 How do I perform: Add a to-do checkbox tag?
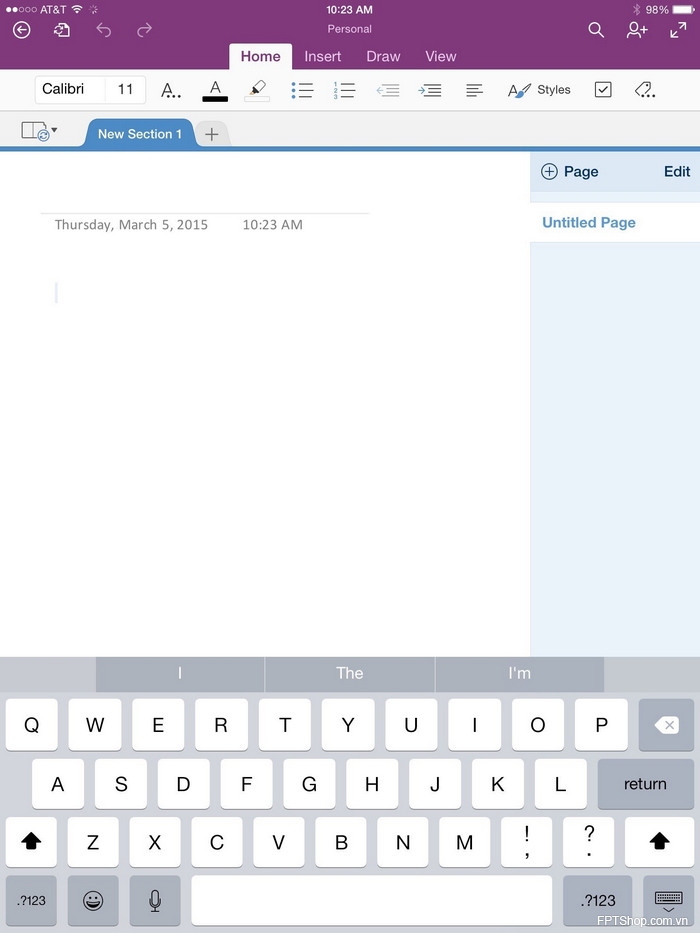pos(603,90)
